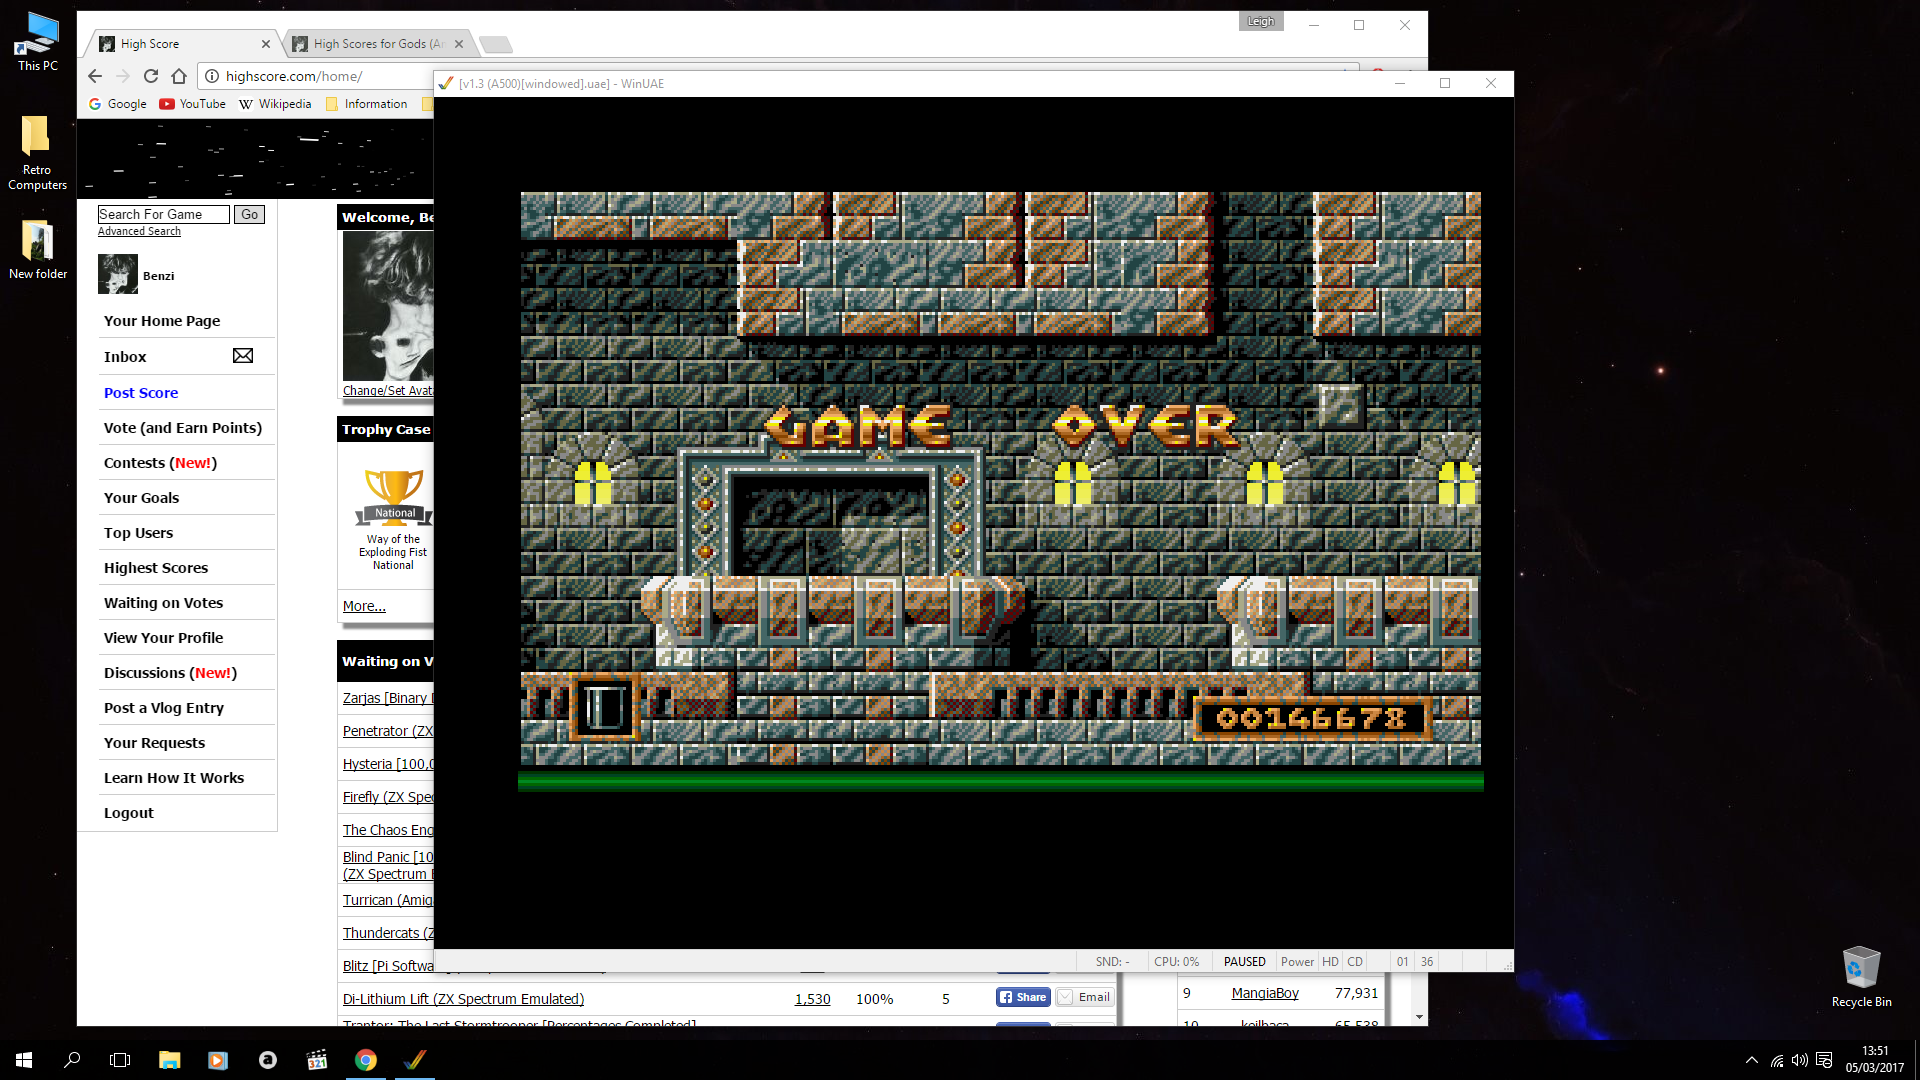Image resolution: width=1920 pixels, height=1080 pixels.
Task: Open the YouTube bookmark
Action: click(193, 104)
